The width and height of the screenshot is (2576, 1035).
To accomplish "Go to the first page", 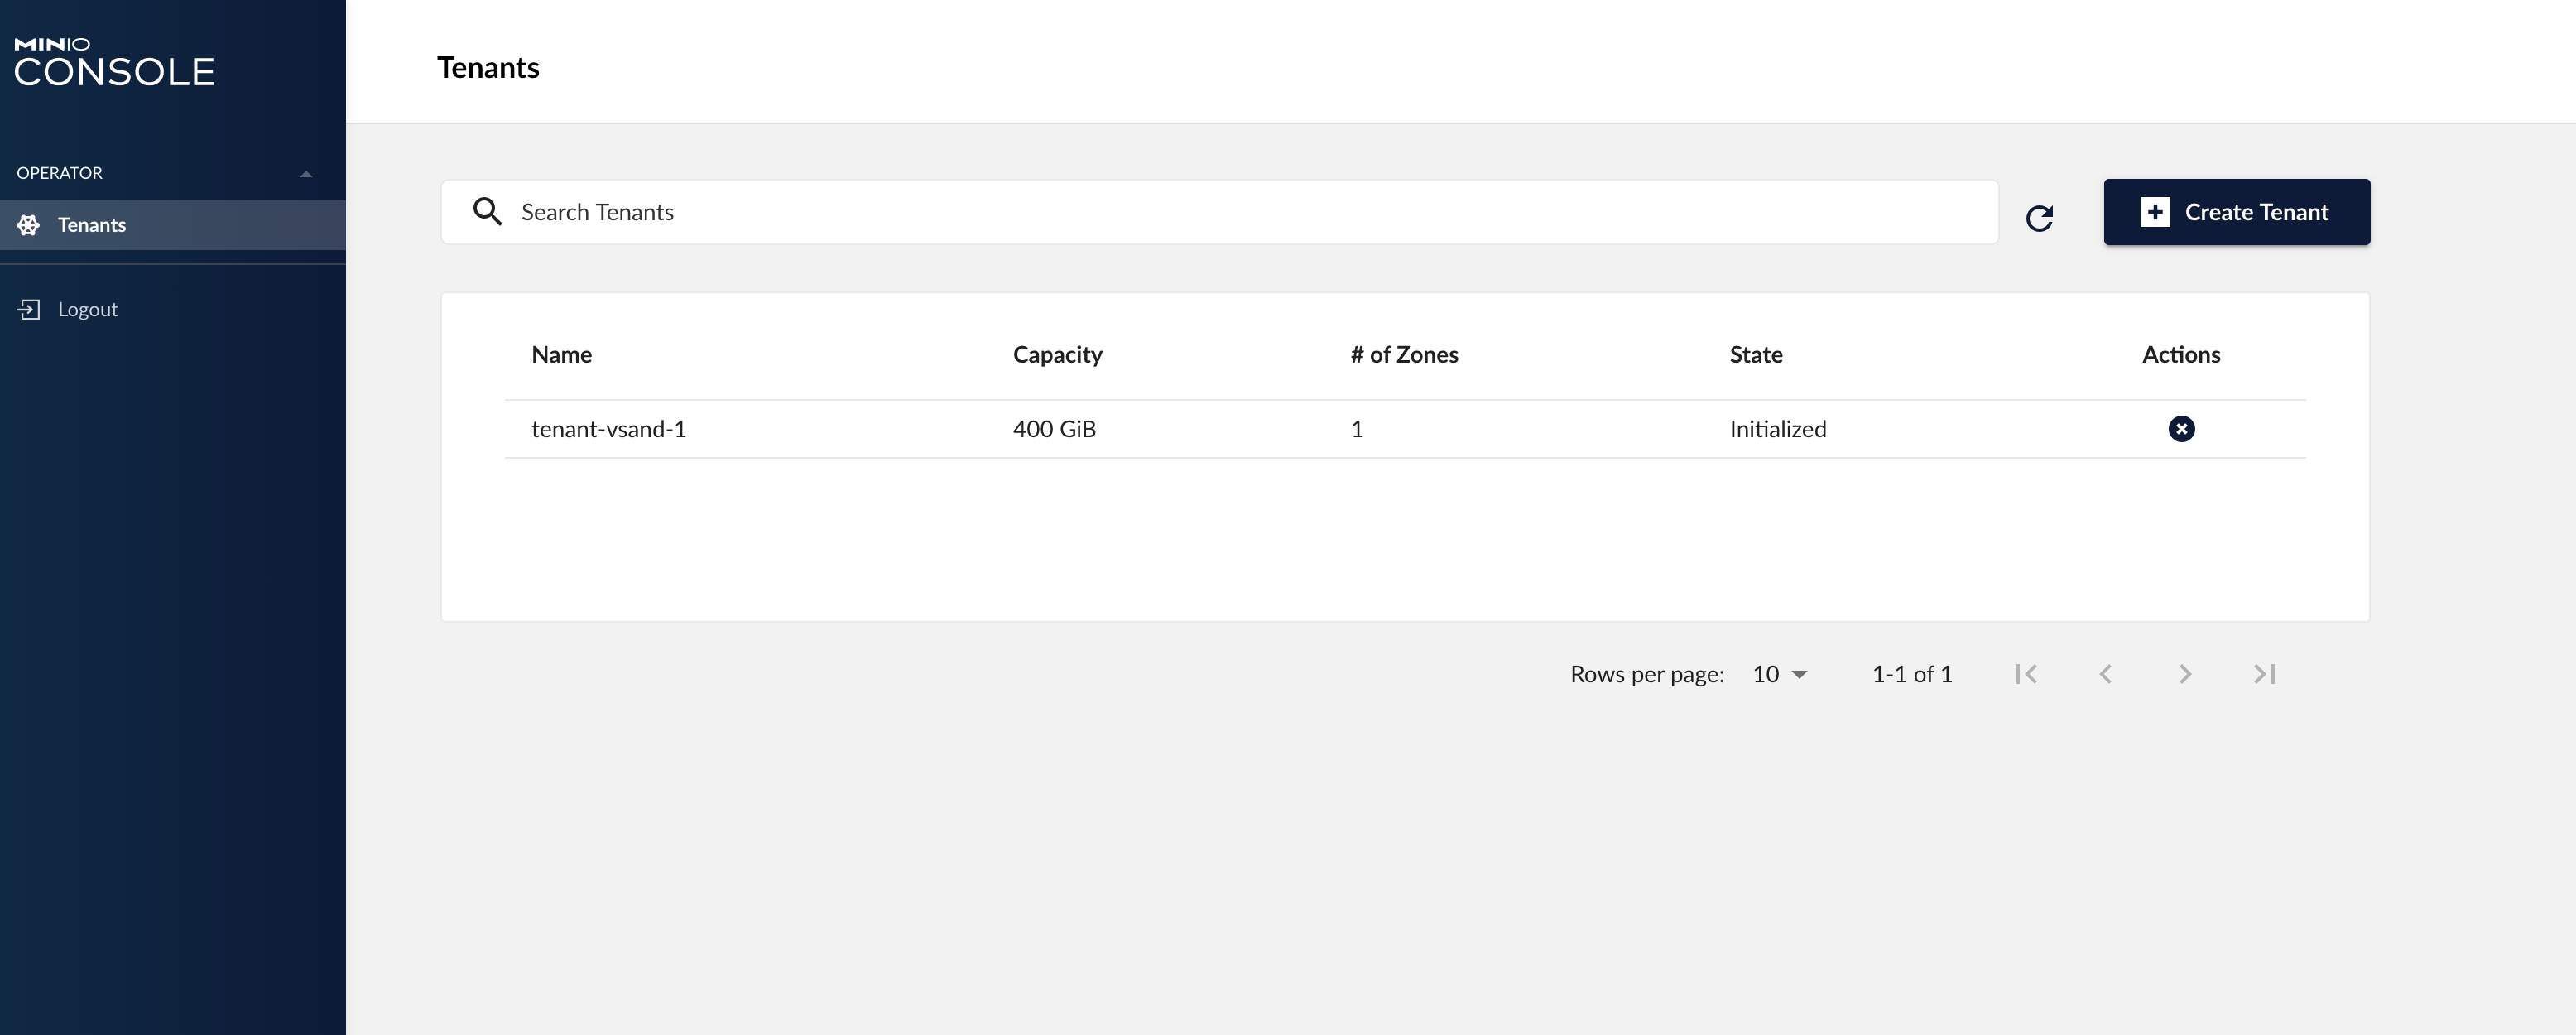I will click(x=2026, y=674).
